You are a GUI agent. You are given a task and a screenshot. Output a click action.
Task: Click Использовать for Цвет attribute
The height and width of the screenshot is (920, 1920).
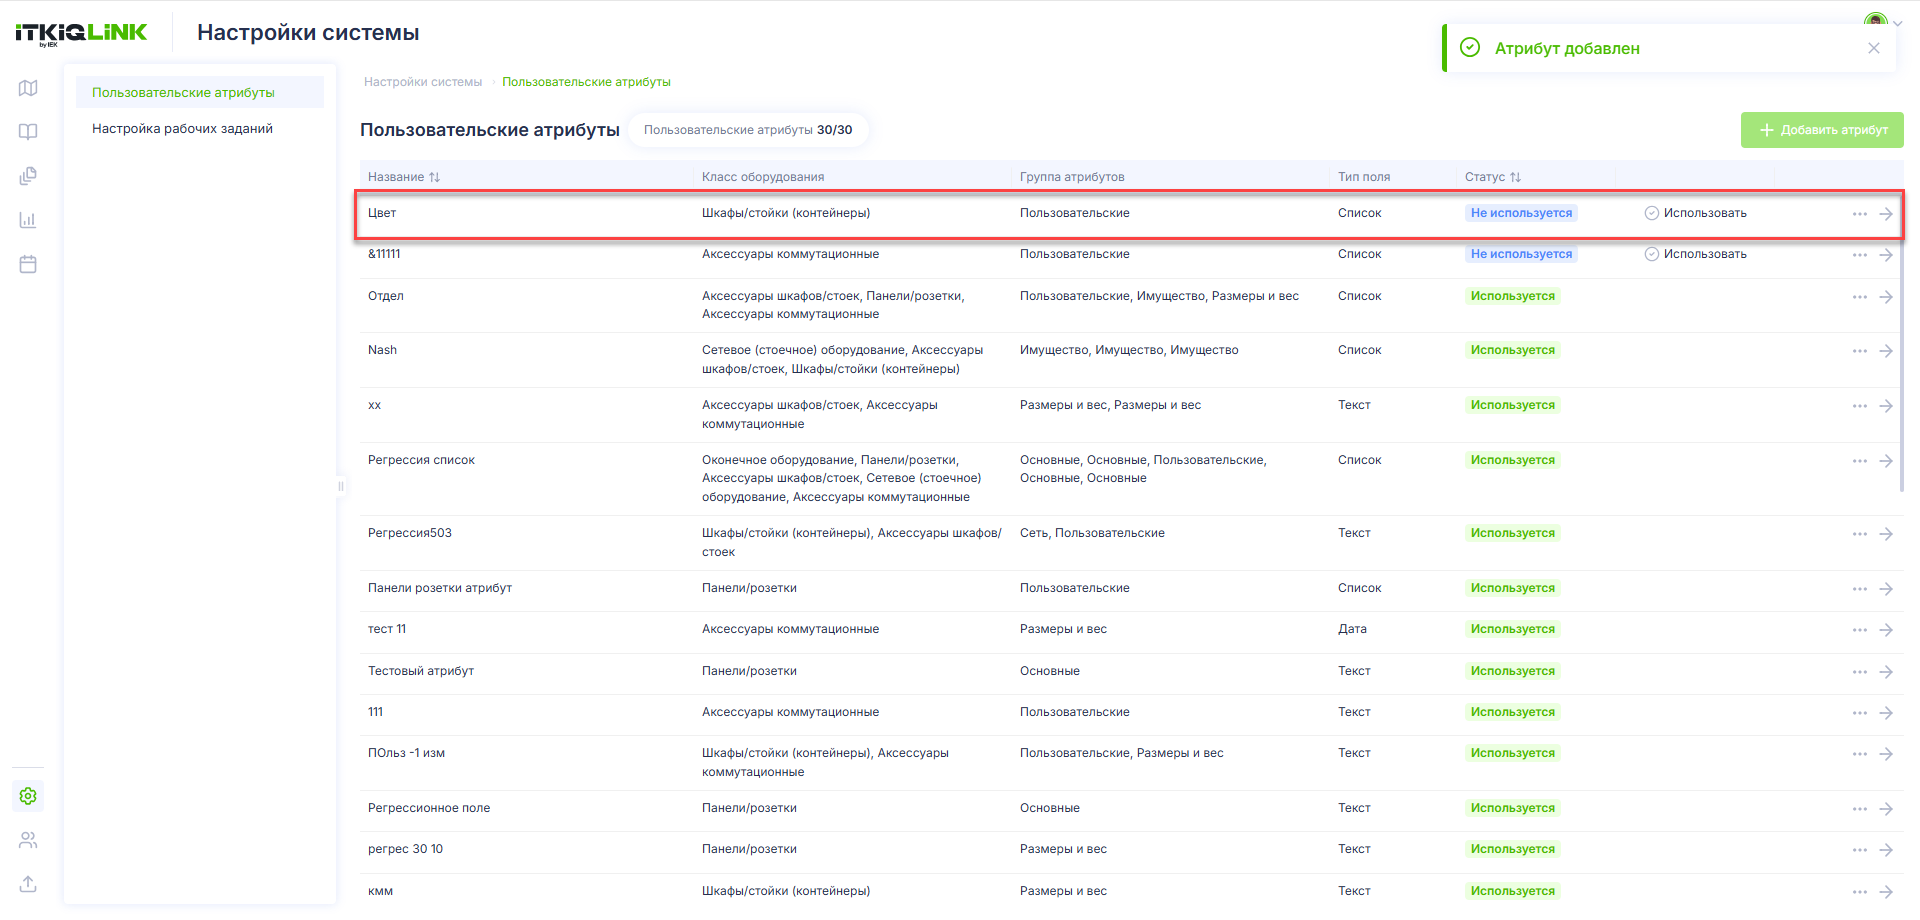(x=1695, y=213)
